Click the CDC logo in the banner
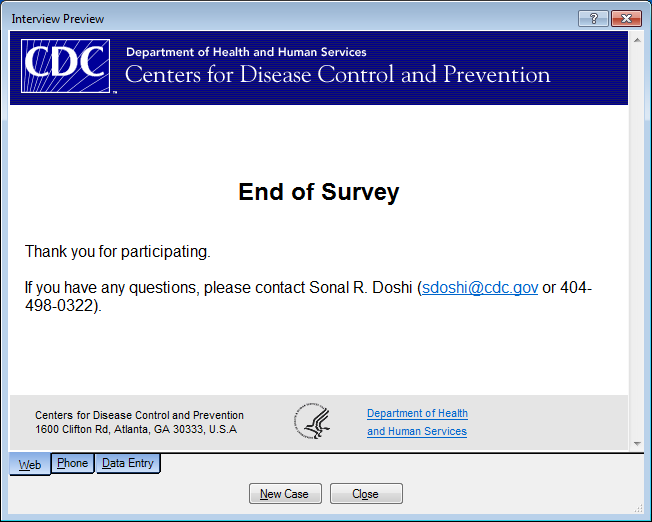Image resolution: width=652 pixels, height=522 pixels. point(67,65)
